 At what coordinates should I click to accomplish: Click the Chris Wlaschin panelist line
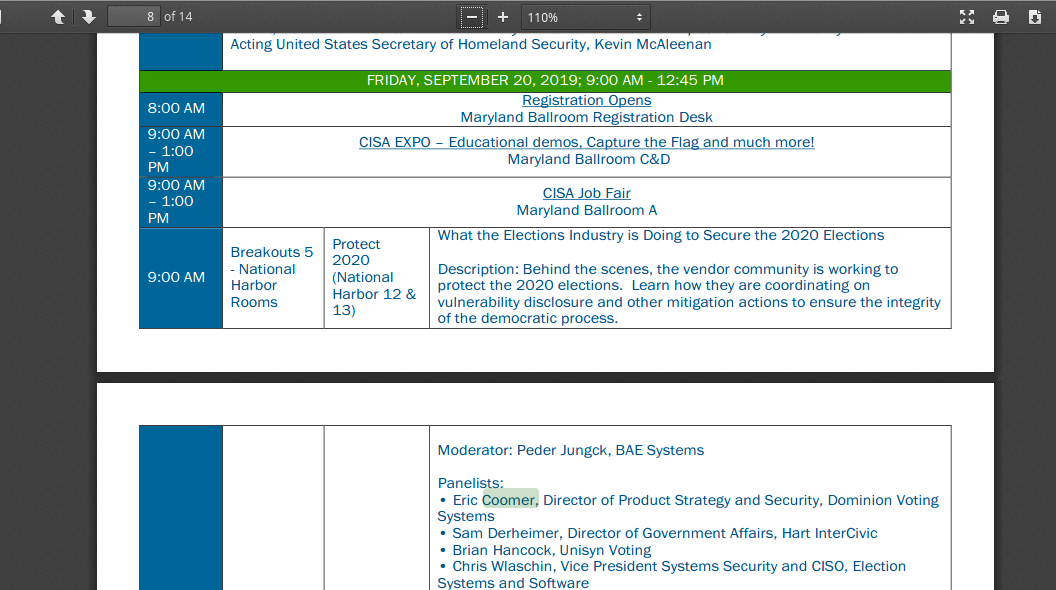point(671,575)
